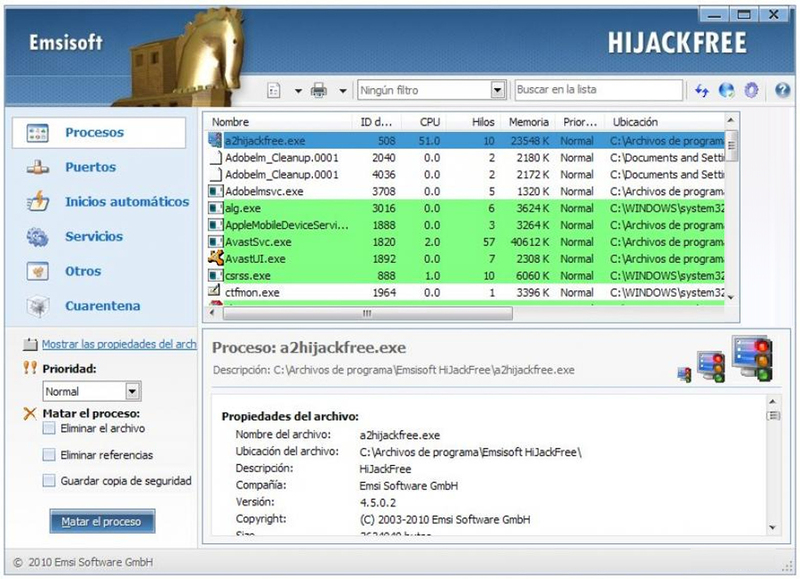Select the AvastUI.exe process row
800x579 pixels.
coord(465,259)
